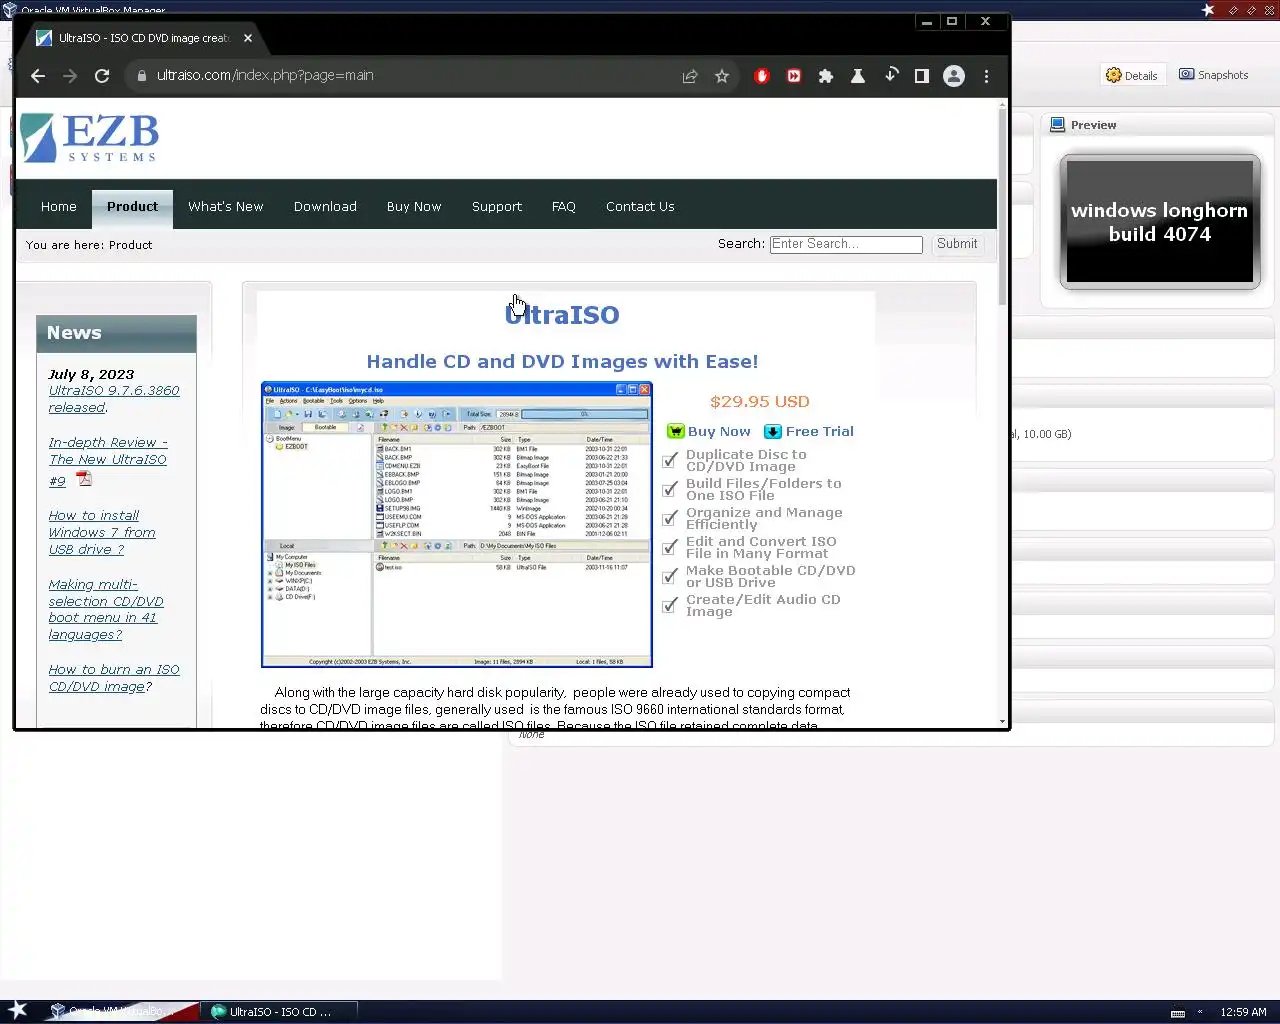This screenshot has height=1024, width=1280.
Task: Open the red fast-forward extension icon
Action: (x=794, y=76)
